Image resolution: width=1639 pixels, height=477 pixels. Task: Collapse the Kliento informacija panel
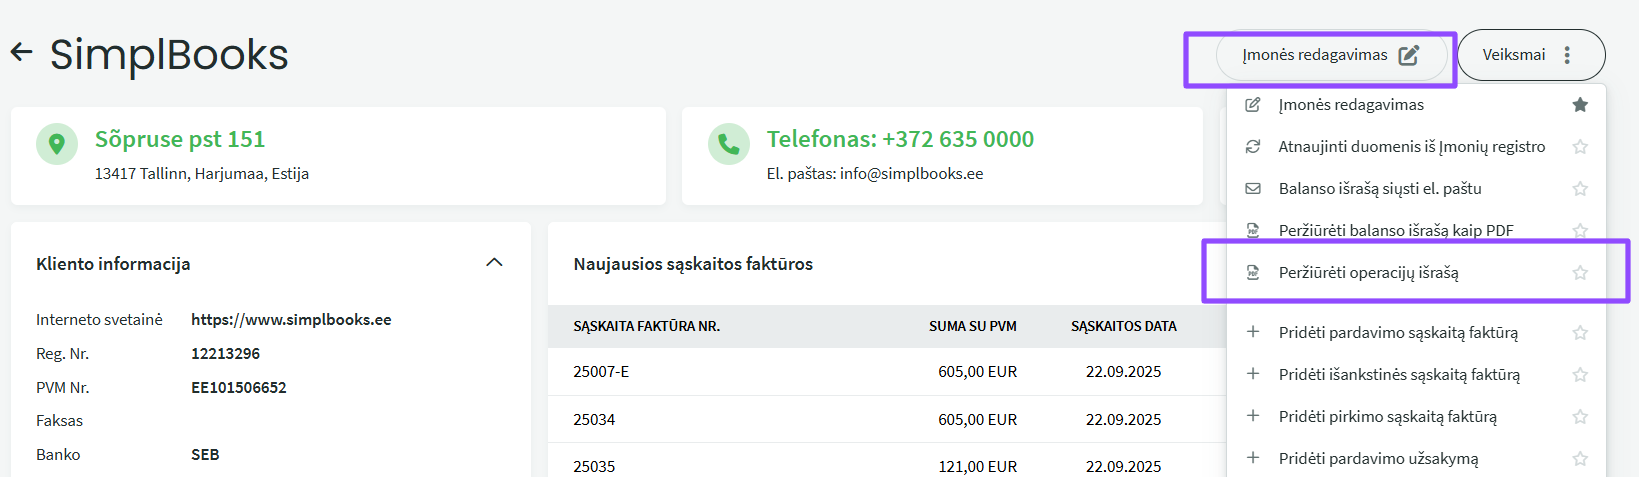click(x=494, y=263)
